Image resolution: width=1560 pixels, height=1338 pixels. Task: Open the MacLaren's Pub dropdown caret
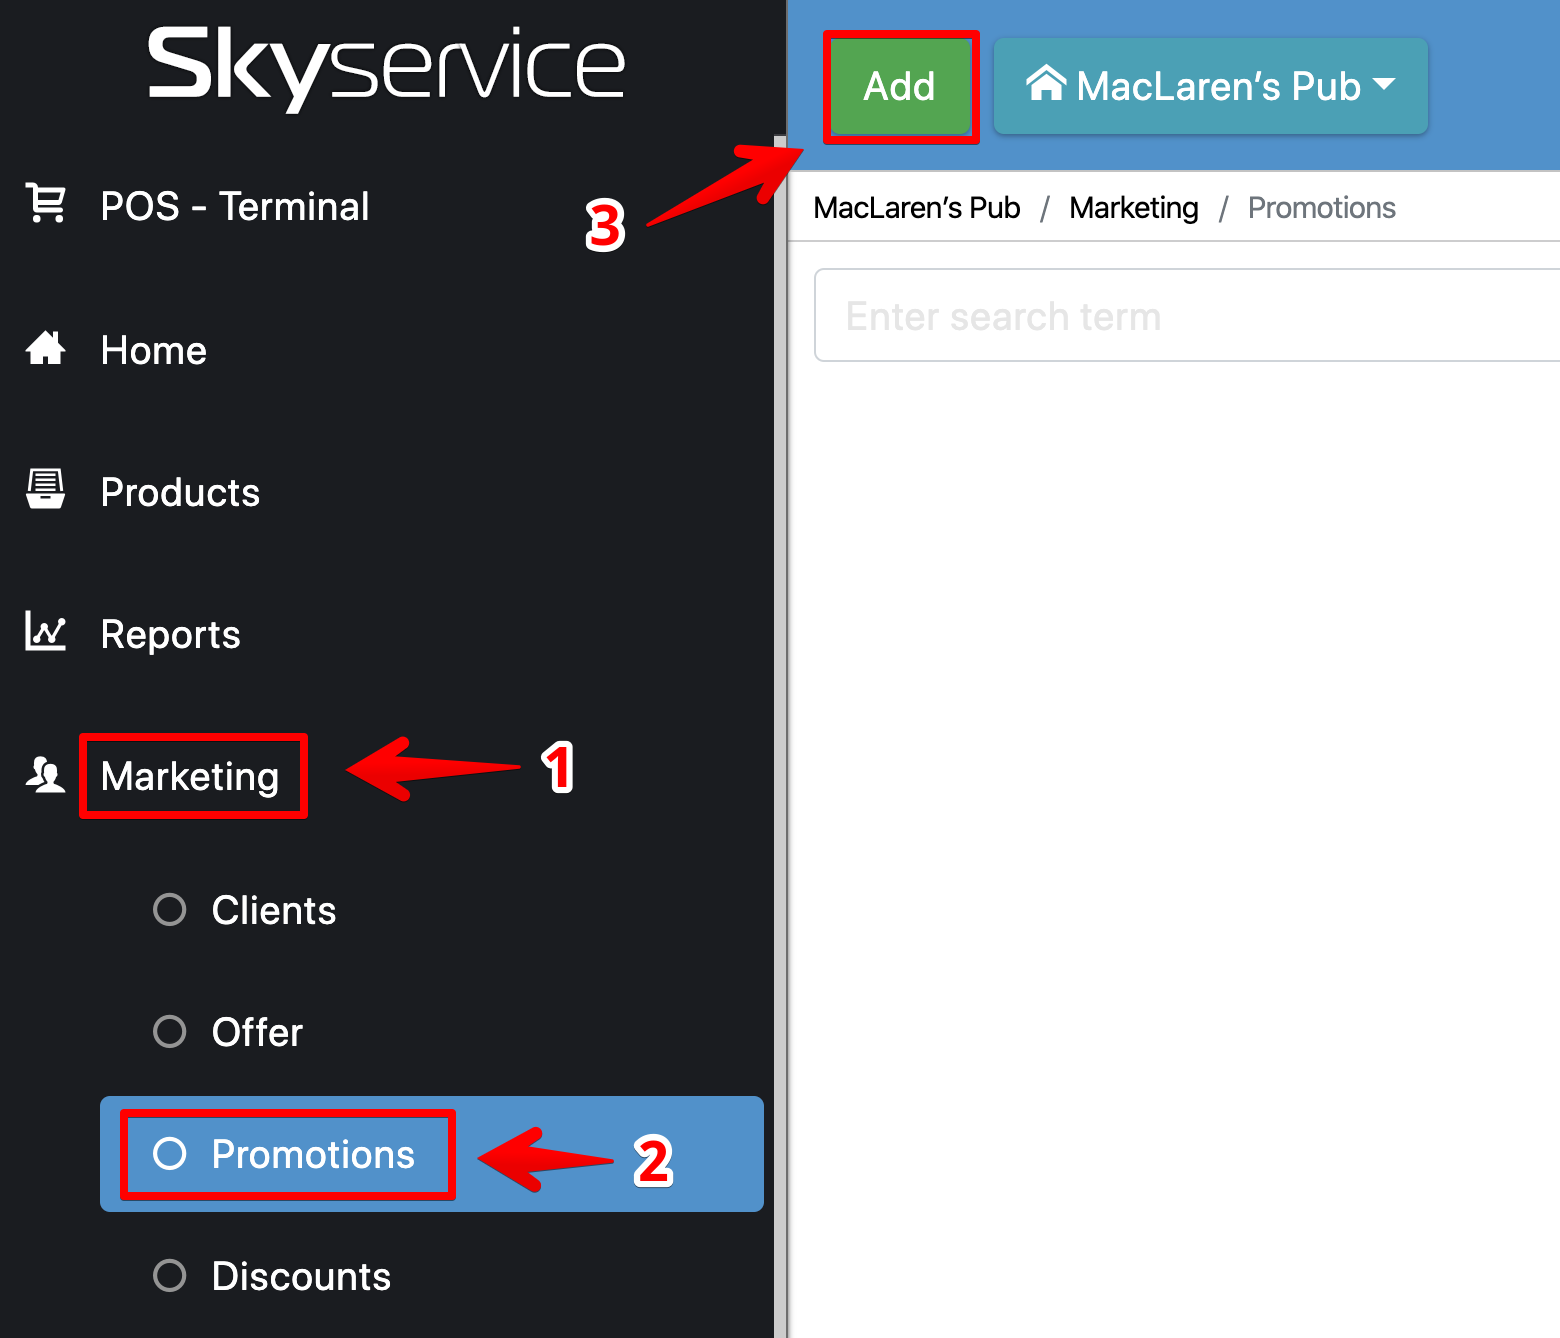tap(1385, 85)
